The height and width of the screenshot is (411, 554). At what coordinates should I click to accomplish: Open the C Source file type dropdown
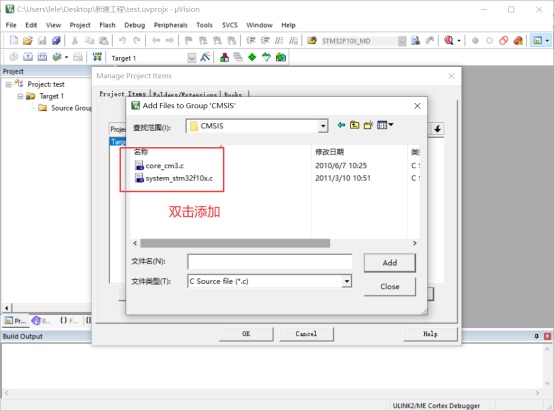[x=347, y=281]
